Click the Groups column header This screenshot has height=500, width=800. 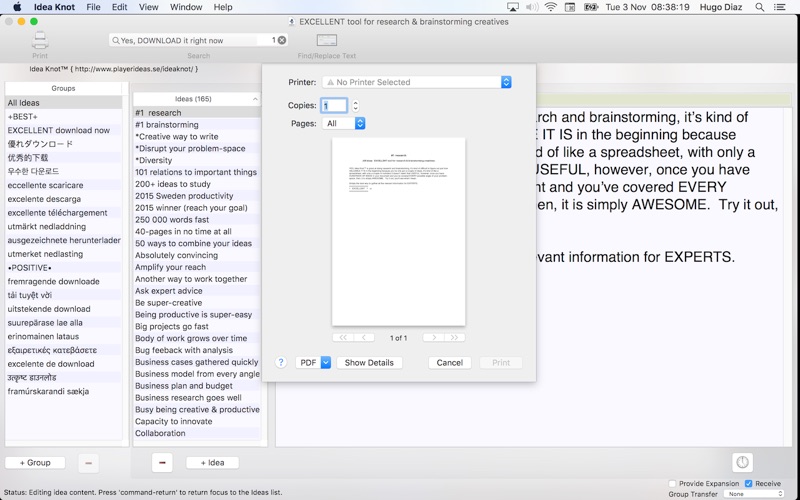(x=63, y=88)
